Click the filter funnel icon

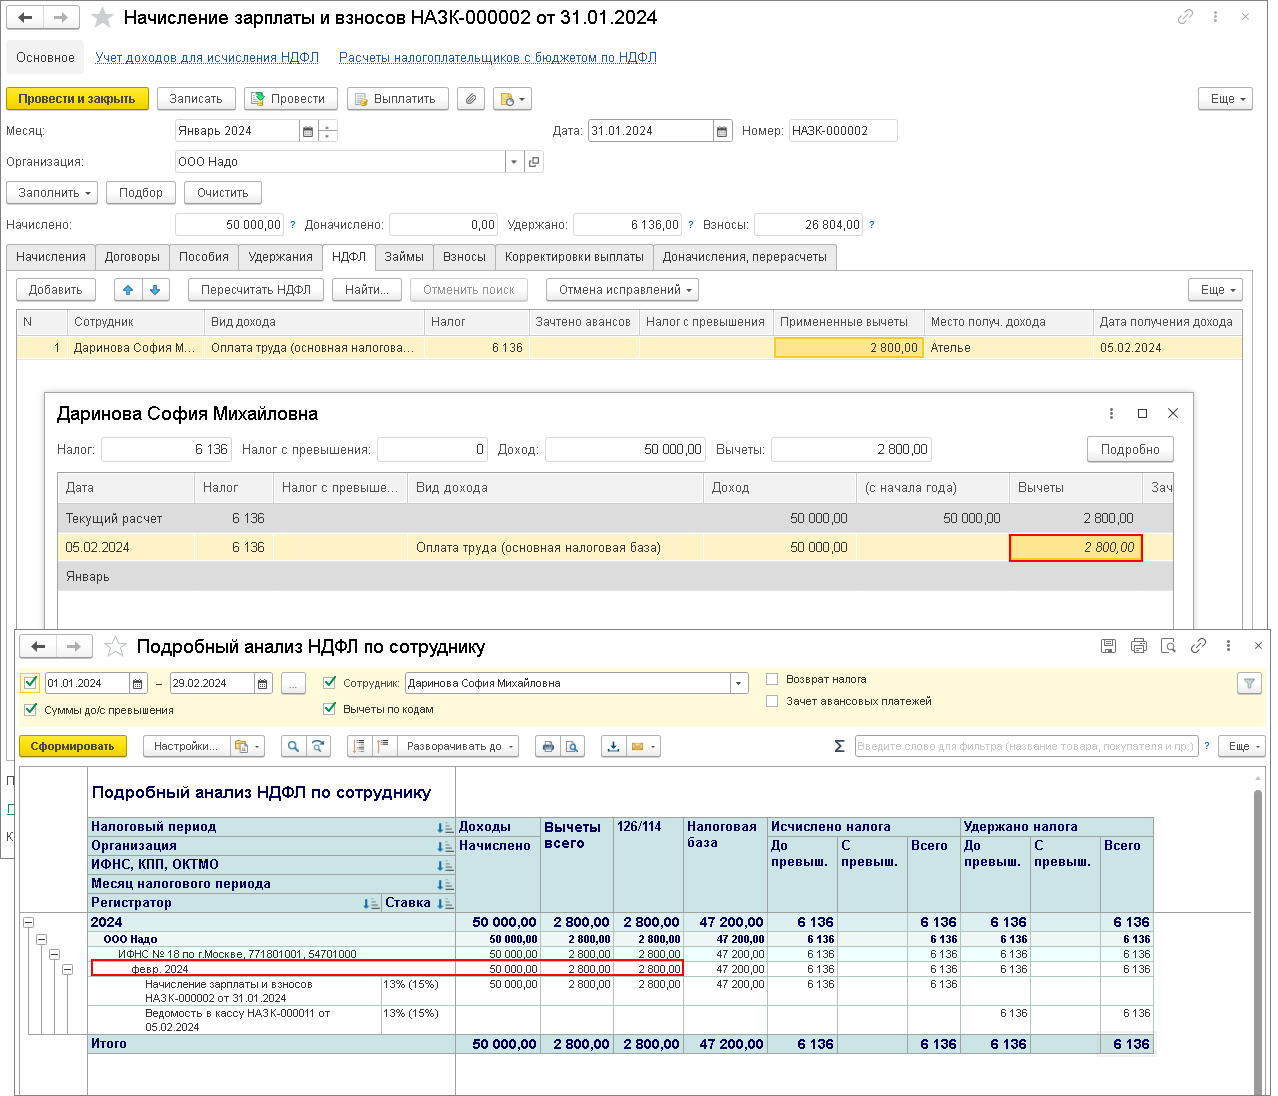point(1248,683)
